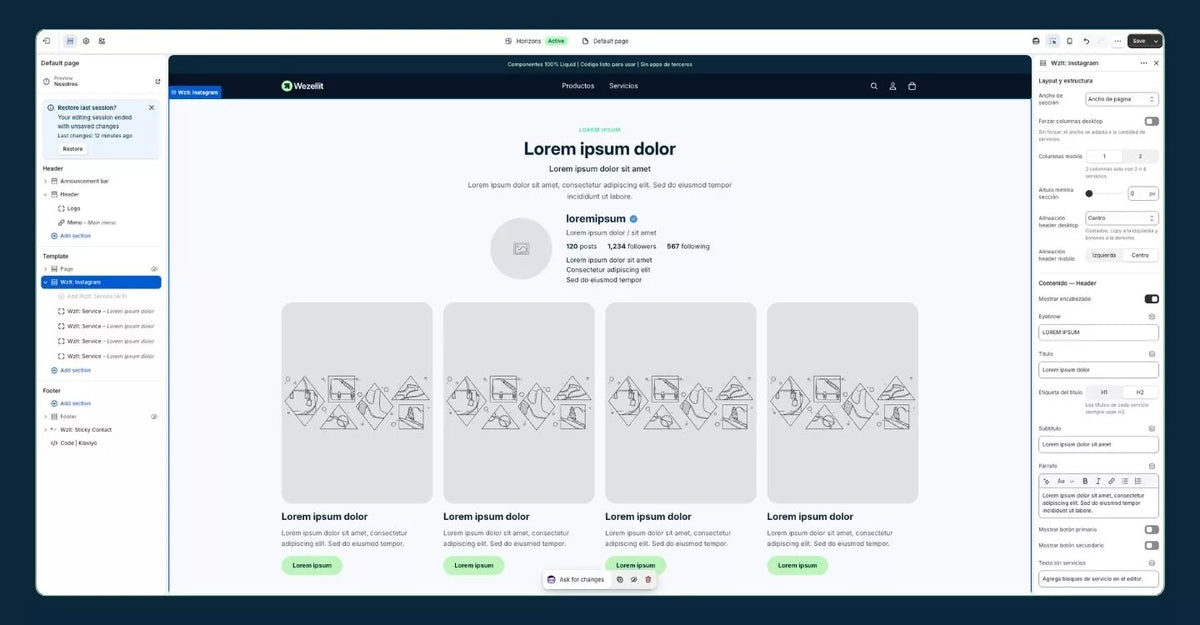Collapse the Header section
Screen dimensions: 1200x625
(x=45, y=195)
